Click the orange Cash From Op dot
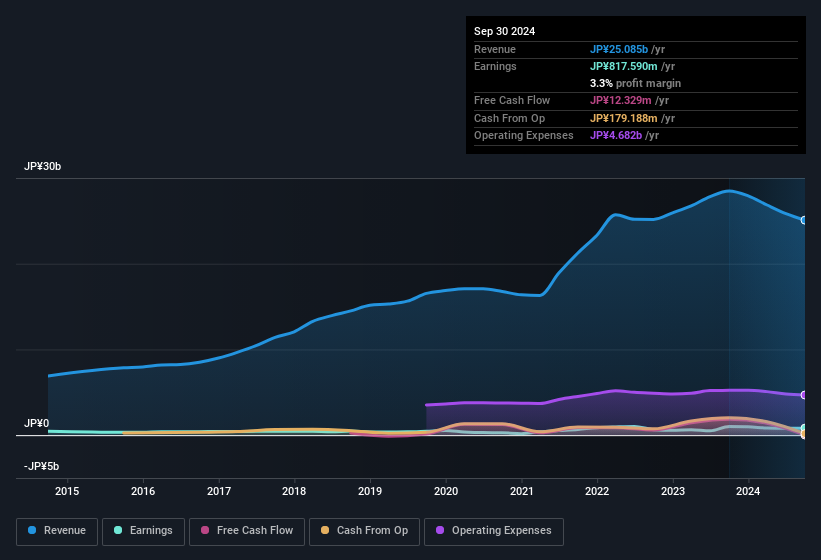 coord(325,530)
